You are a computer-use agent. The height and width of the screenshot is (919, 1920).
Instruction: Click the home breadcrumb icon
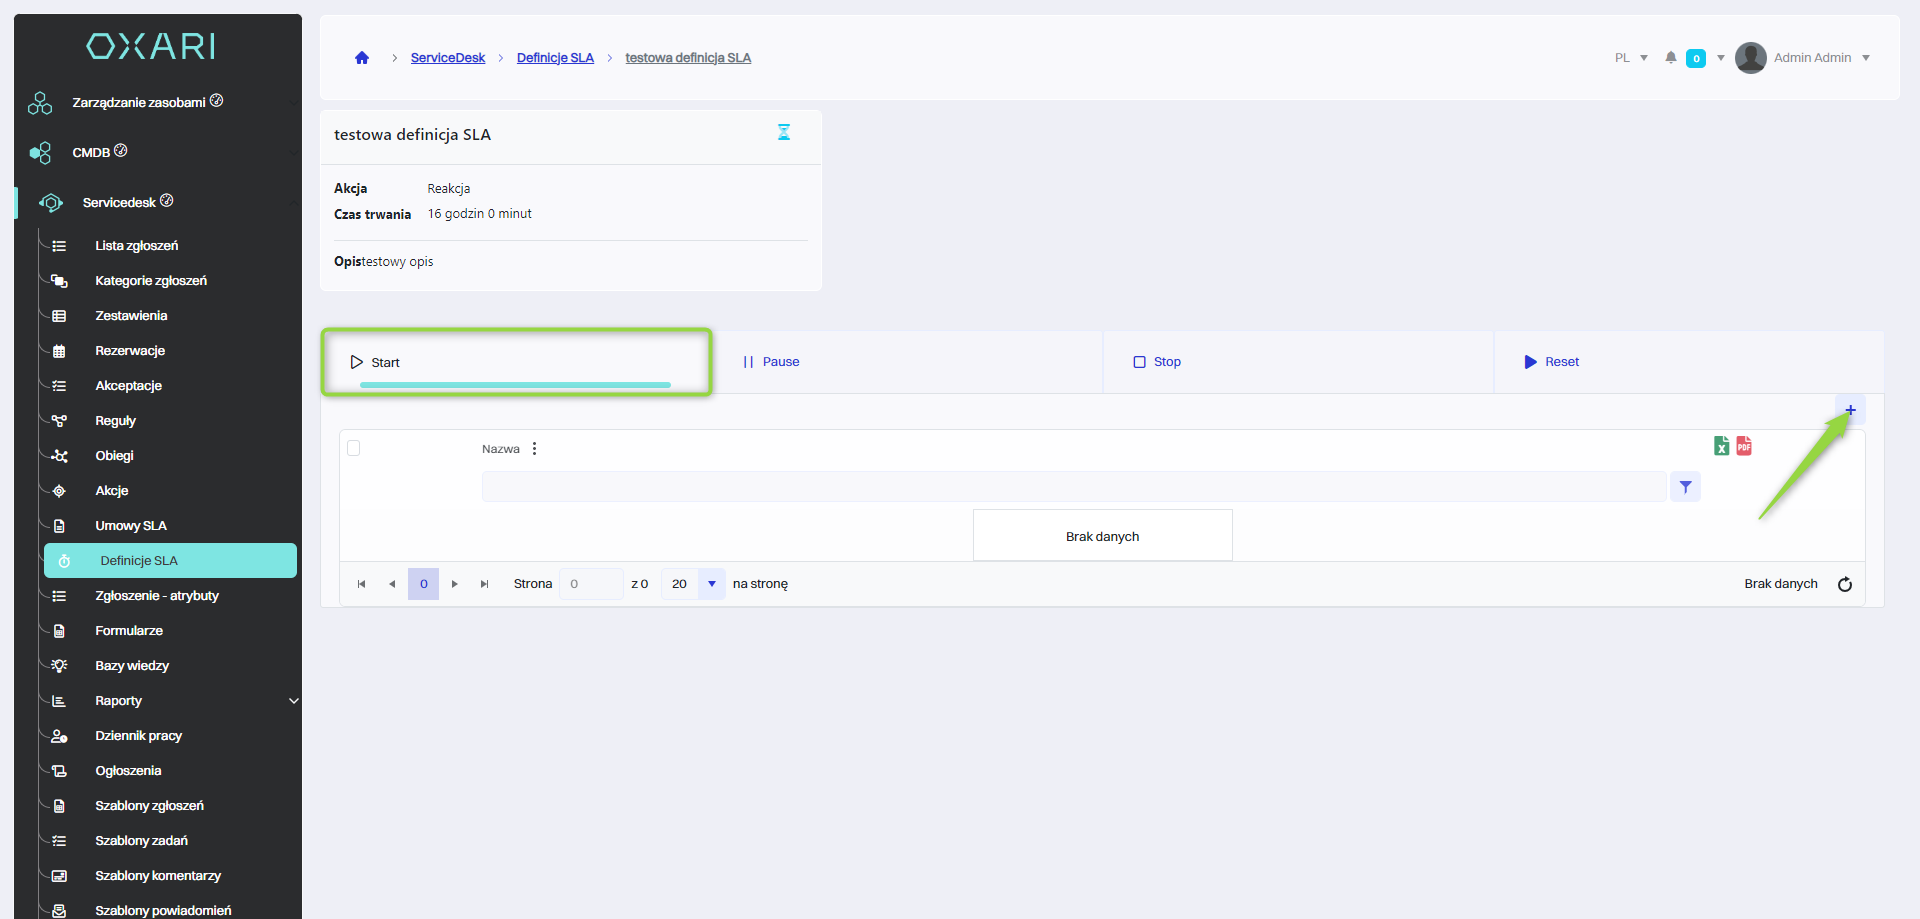[x=362, y=58]
